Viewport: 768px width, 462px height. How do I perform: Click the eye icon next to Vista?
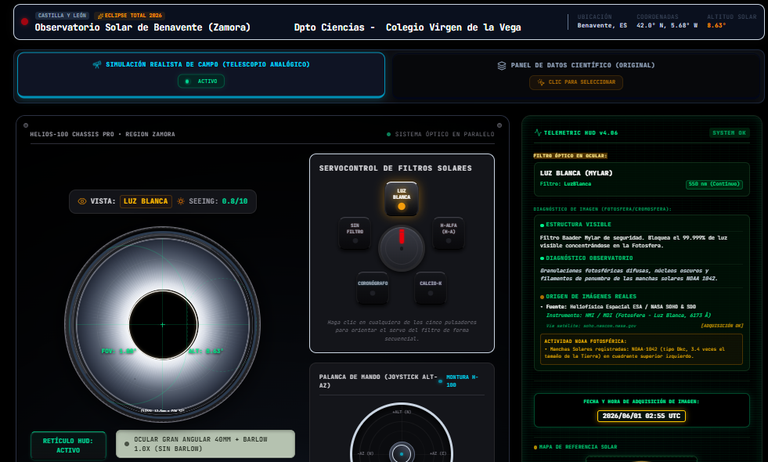pos(82,201)
